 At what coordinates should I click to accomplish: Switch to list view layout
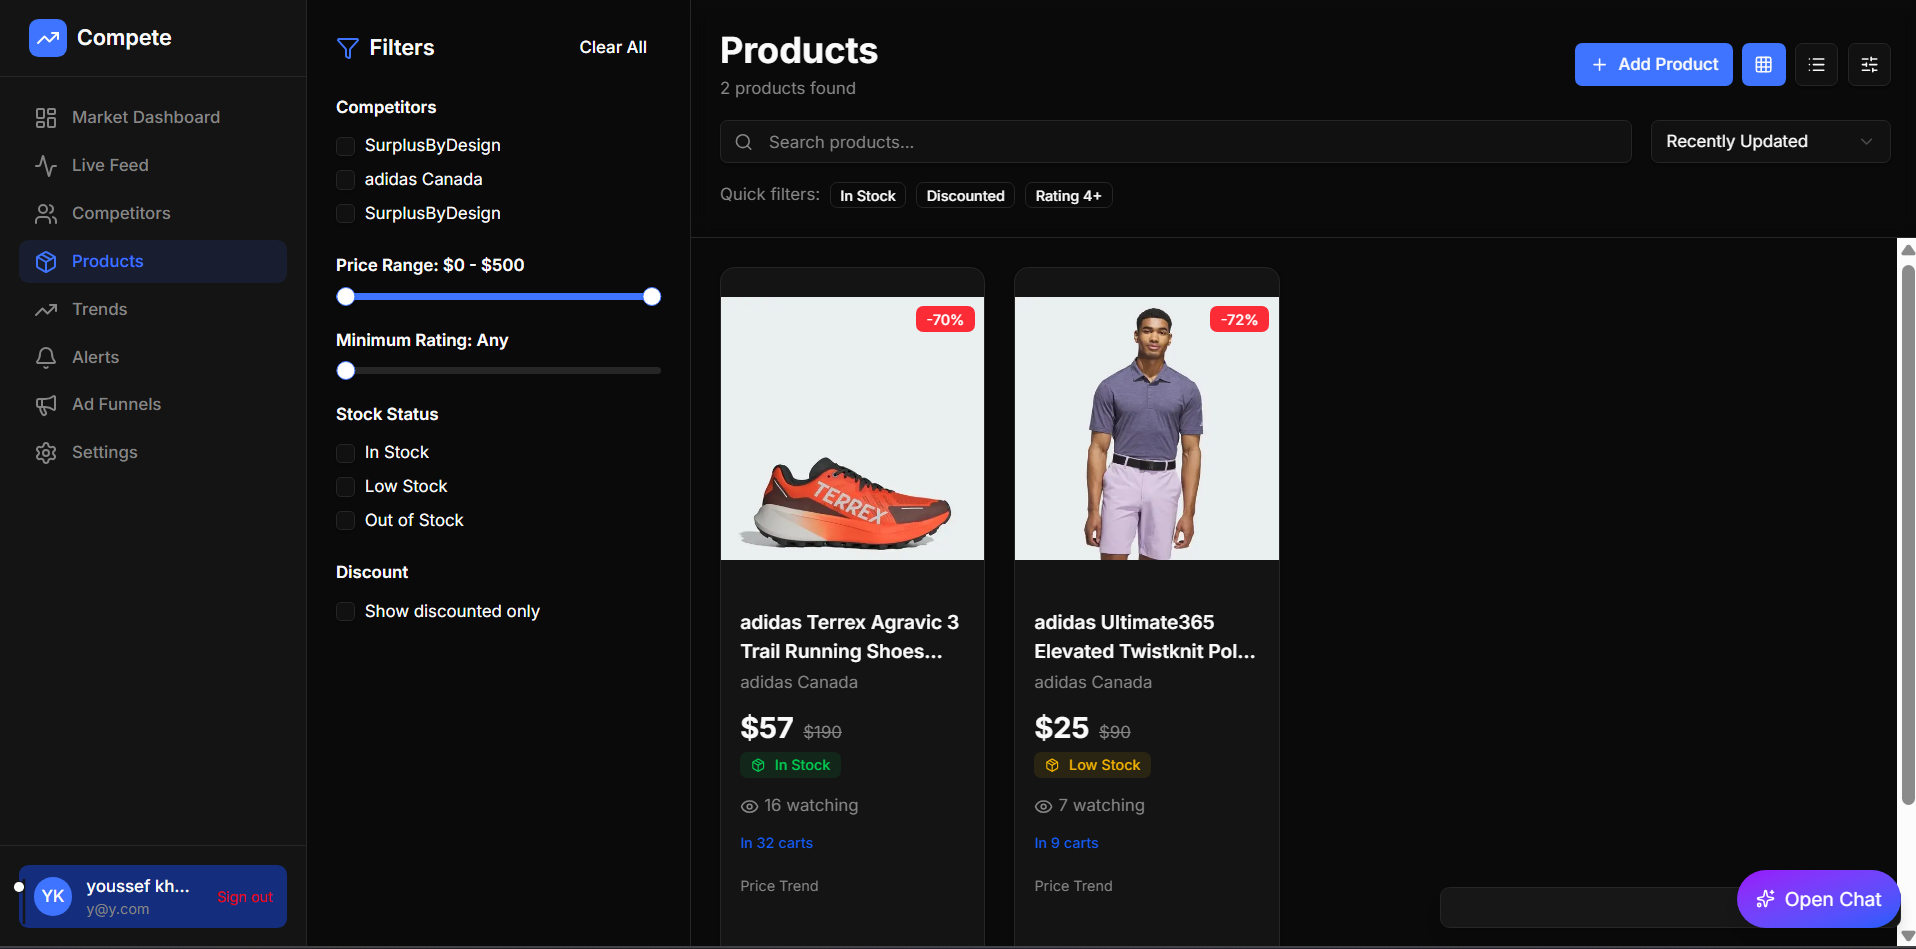pyautogui.click(x=1816, y=65)
